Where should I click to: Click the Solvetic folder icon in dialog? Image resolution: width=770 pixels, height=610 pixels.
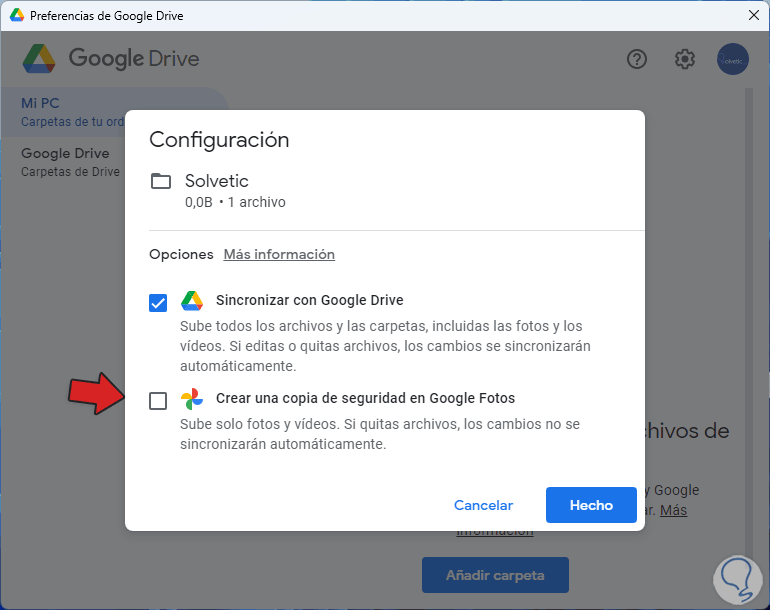161,181
